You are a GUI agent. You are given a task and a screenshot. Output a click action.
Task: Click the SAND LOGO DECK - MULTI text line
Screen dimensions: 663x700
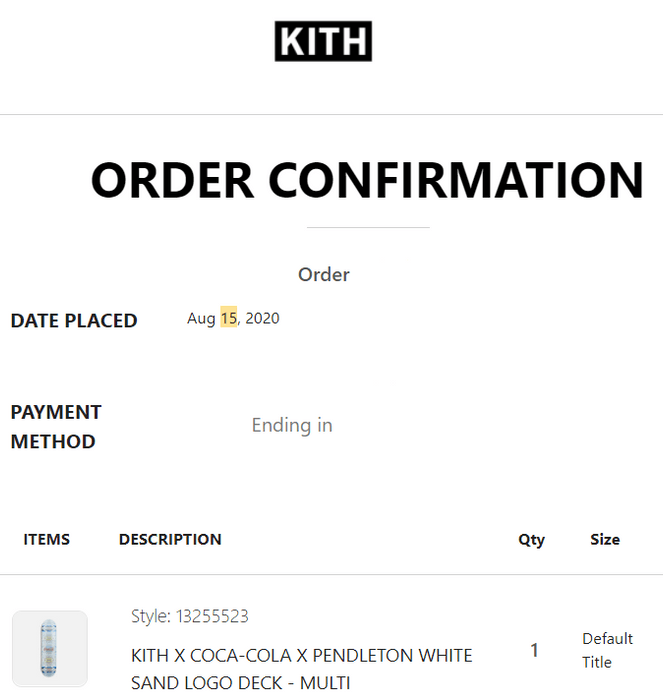pyautogui.click(x=241, y=683)
